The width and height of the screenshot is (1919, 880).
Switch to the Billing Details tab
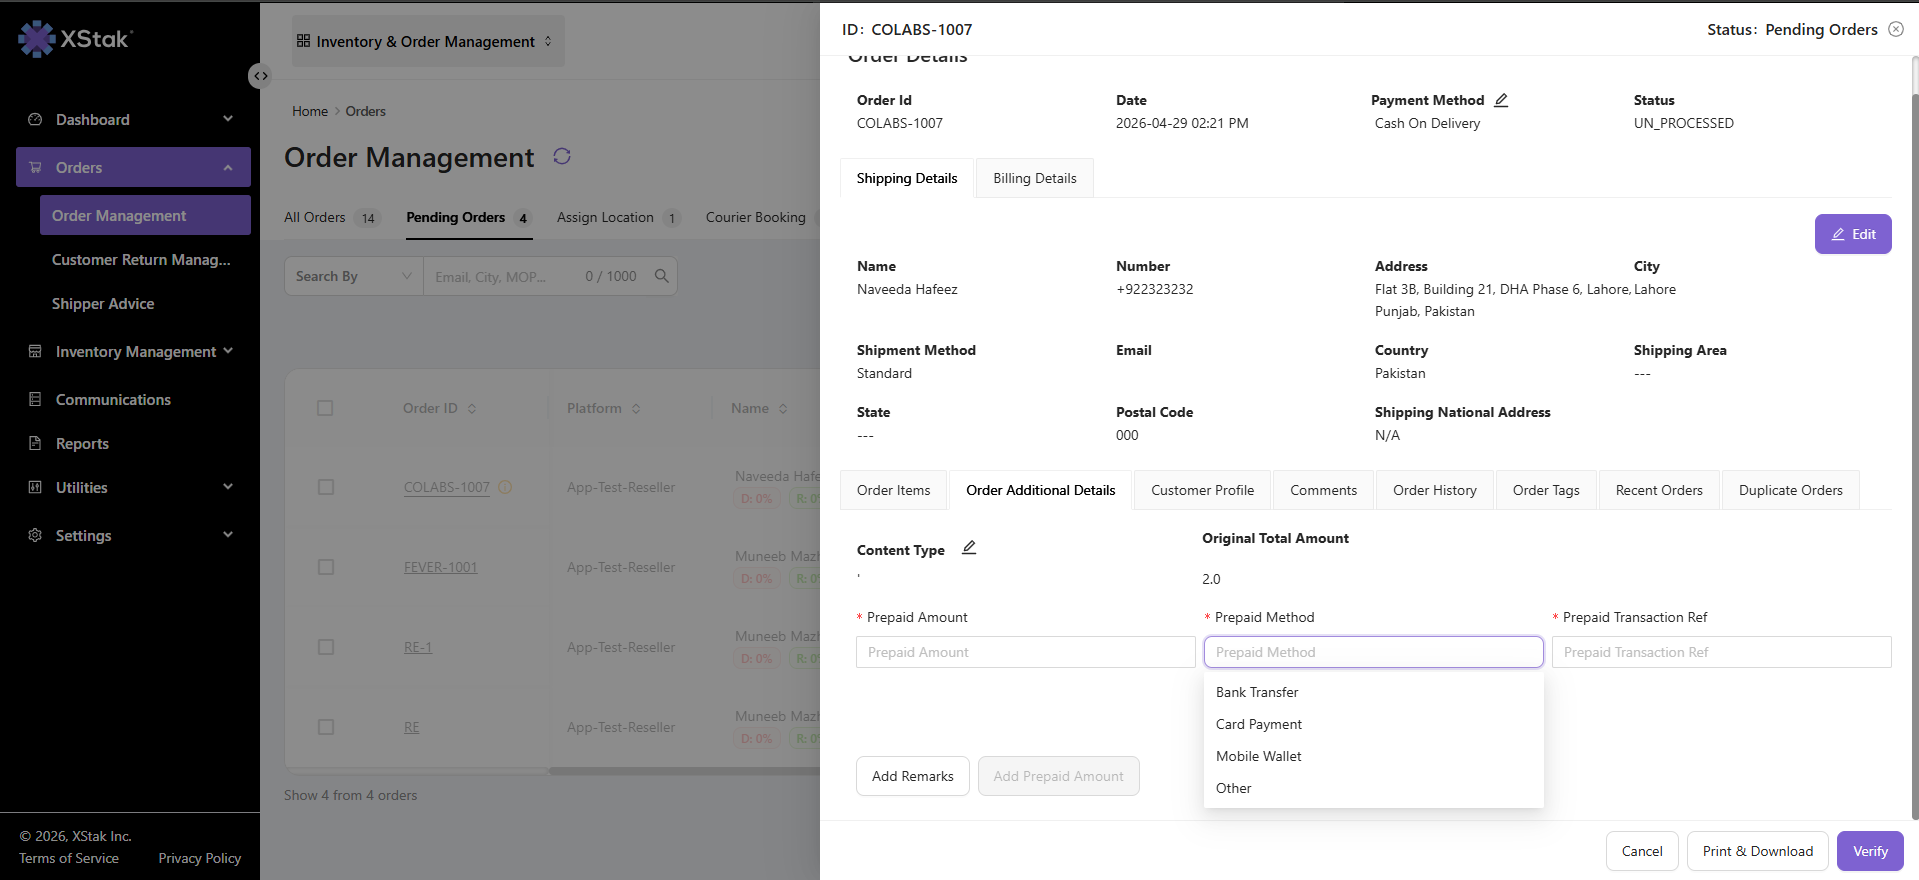(1035, 178)
